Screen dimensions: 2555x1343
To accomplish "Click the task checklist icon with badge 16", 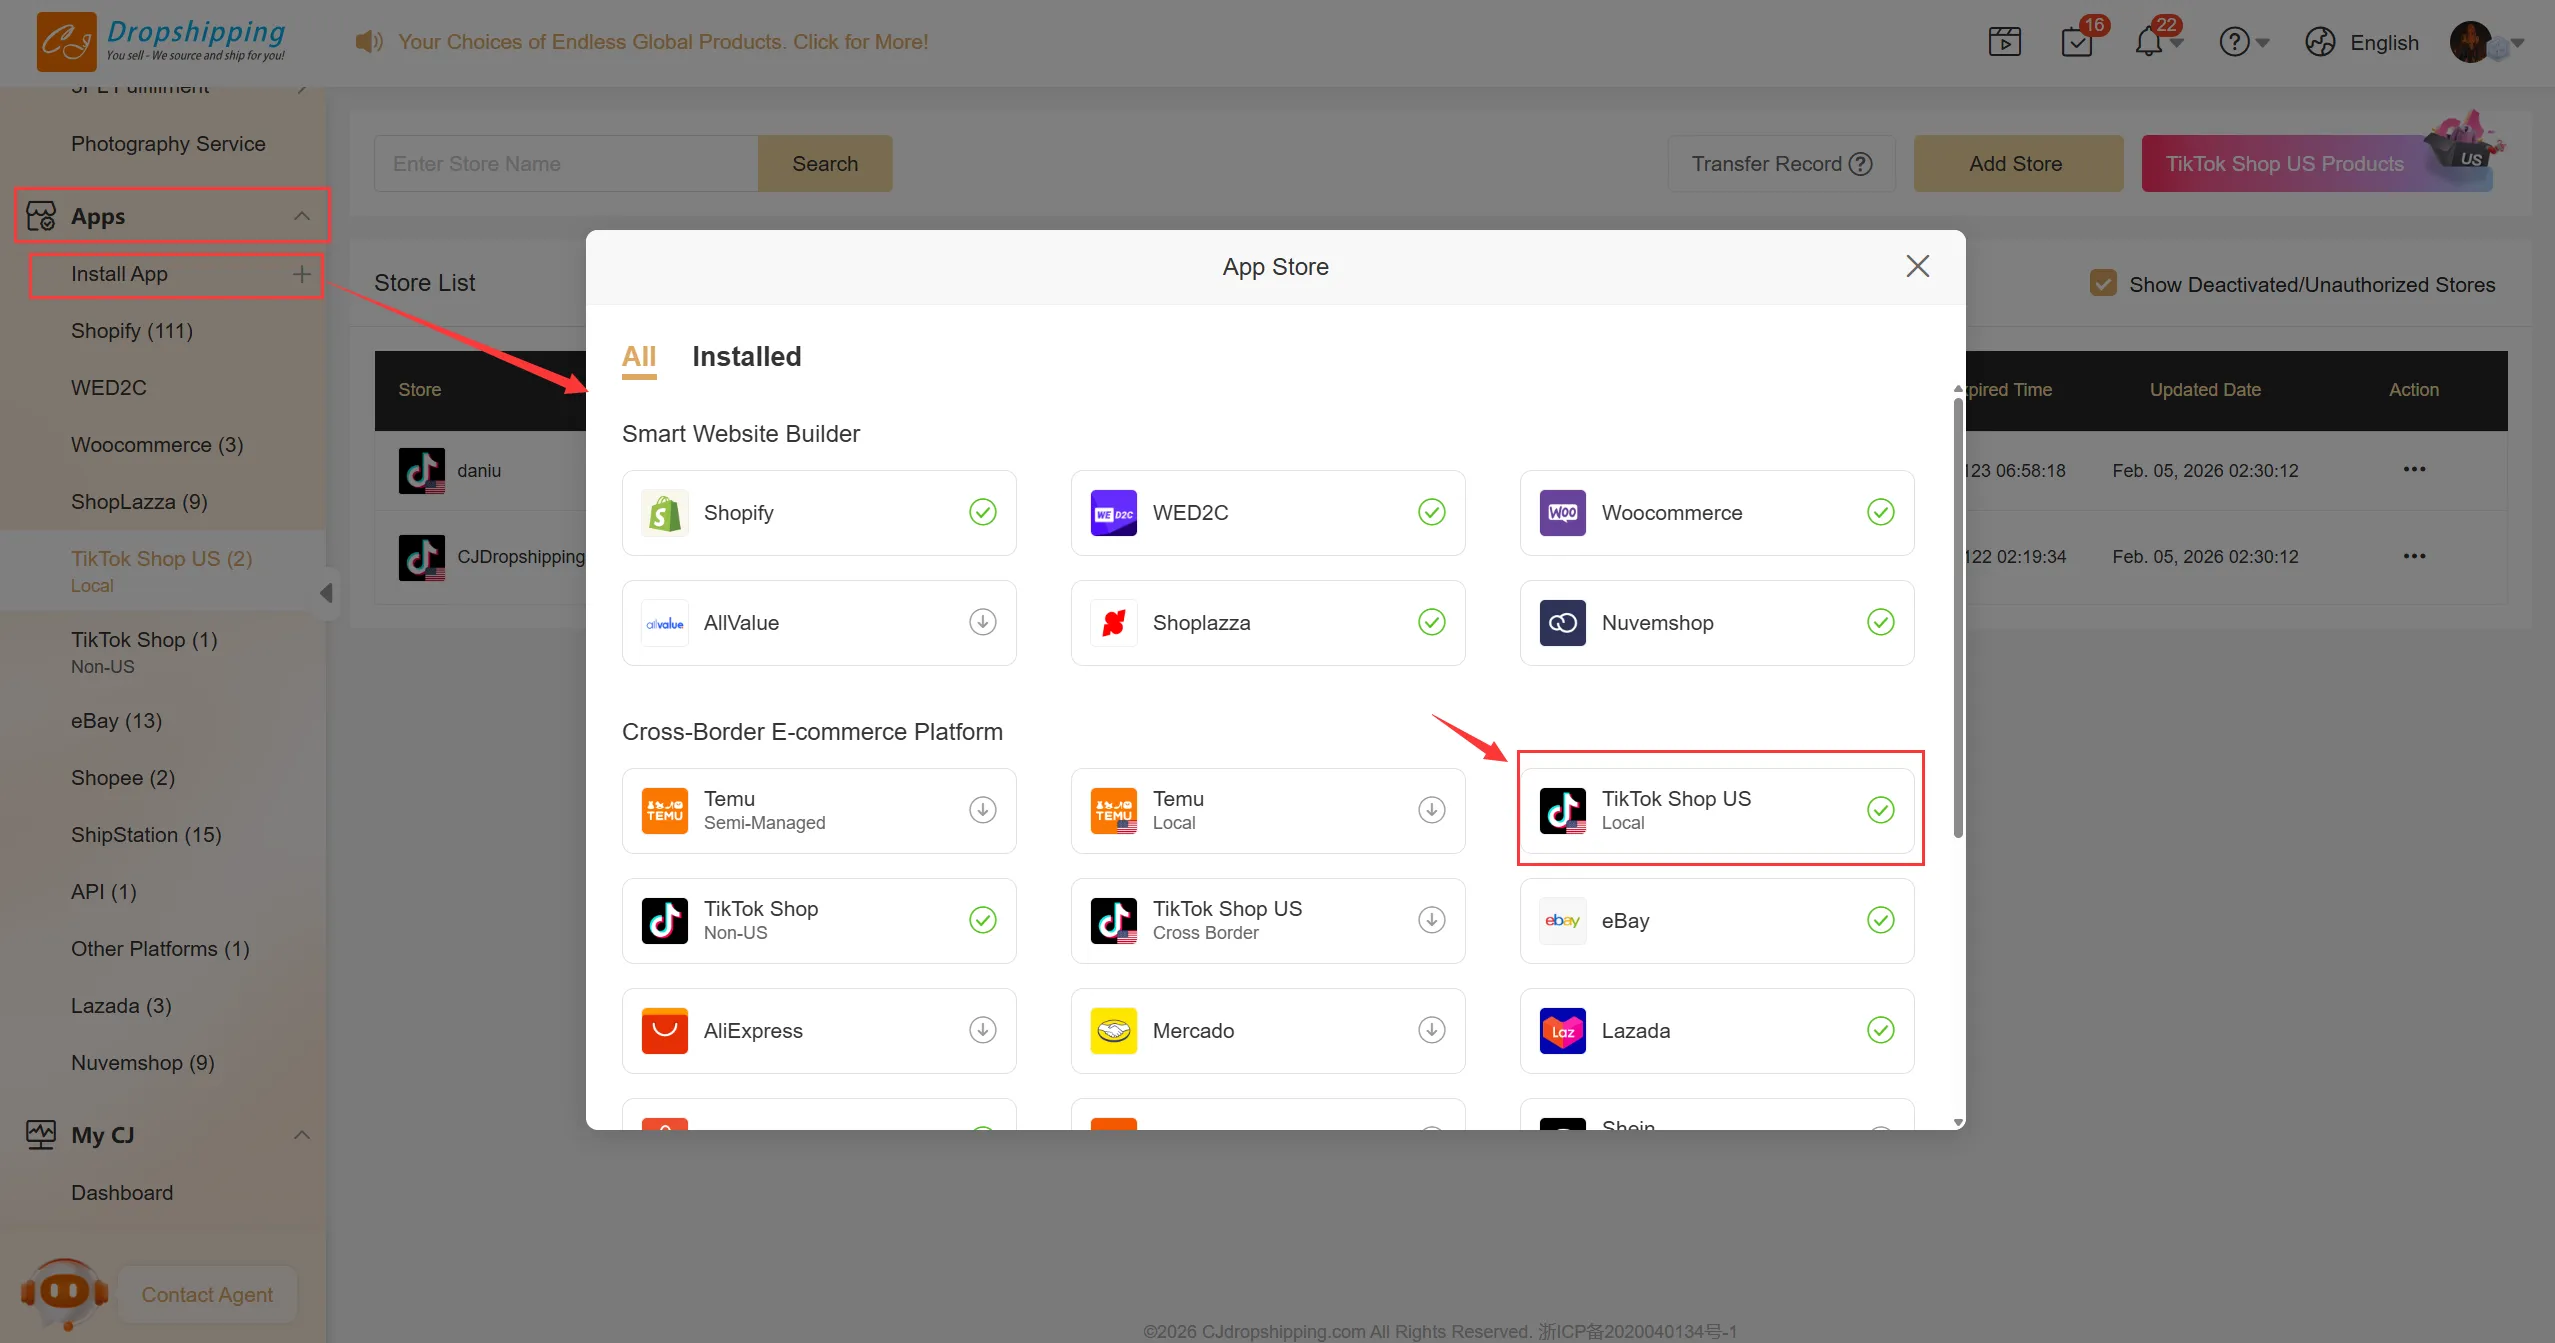I will (x=2077, y=42).
